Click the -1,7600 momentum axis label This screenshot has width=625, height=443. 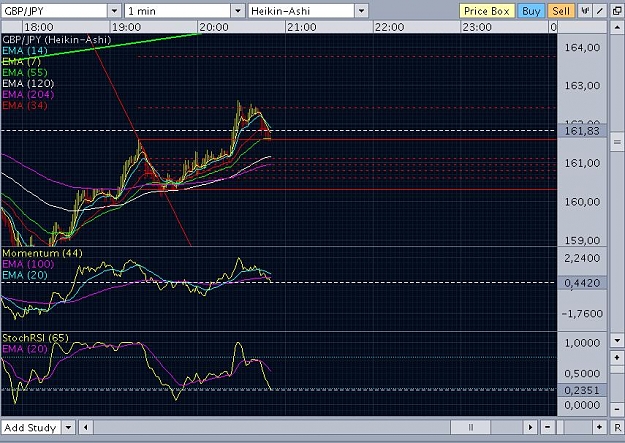pyautogui.click(x=582, y=313)
